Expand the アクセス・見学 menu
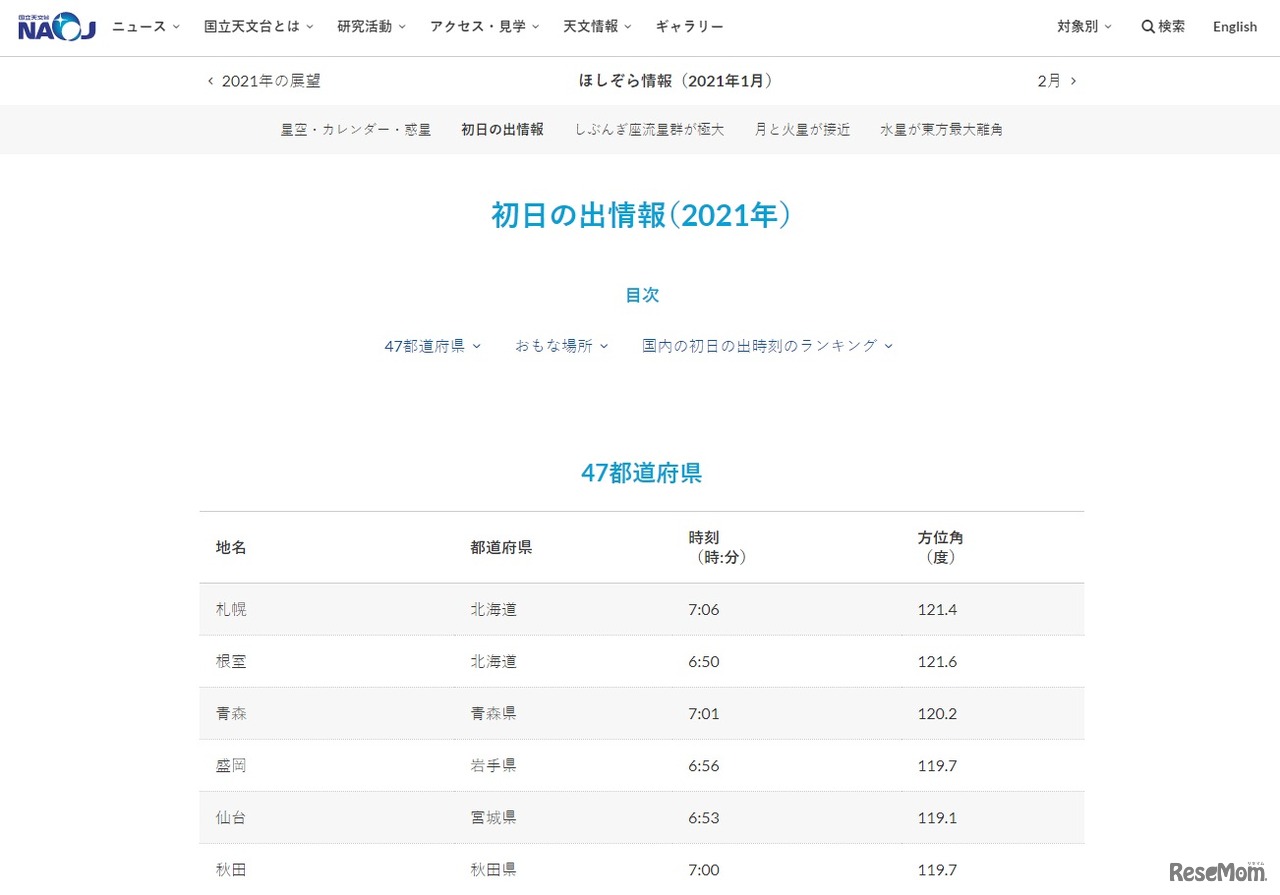Image resolution: width=1280 pixels, height=895 pixels. 485,27
